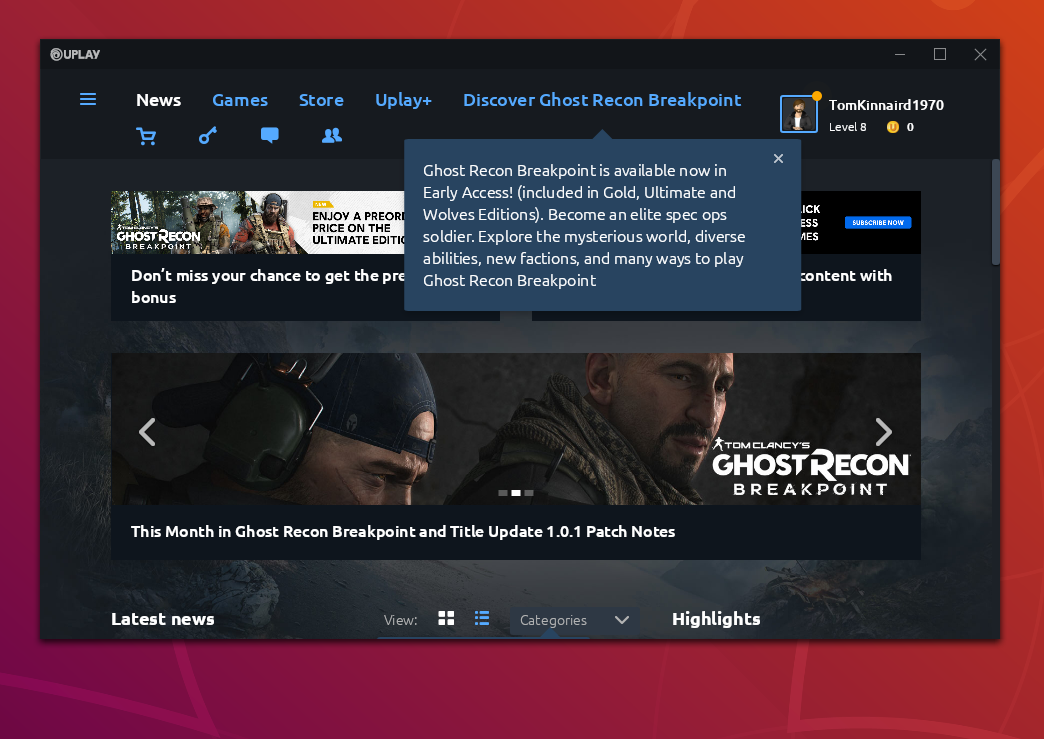Open TomKinnaird1970 profile name

[x=886, y=105]
